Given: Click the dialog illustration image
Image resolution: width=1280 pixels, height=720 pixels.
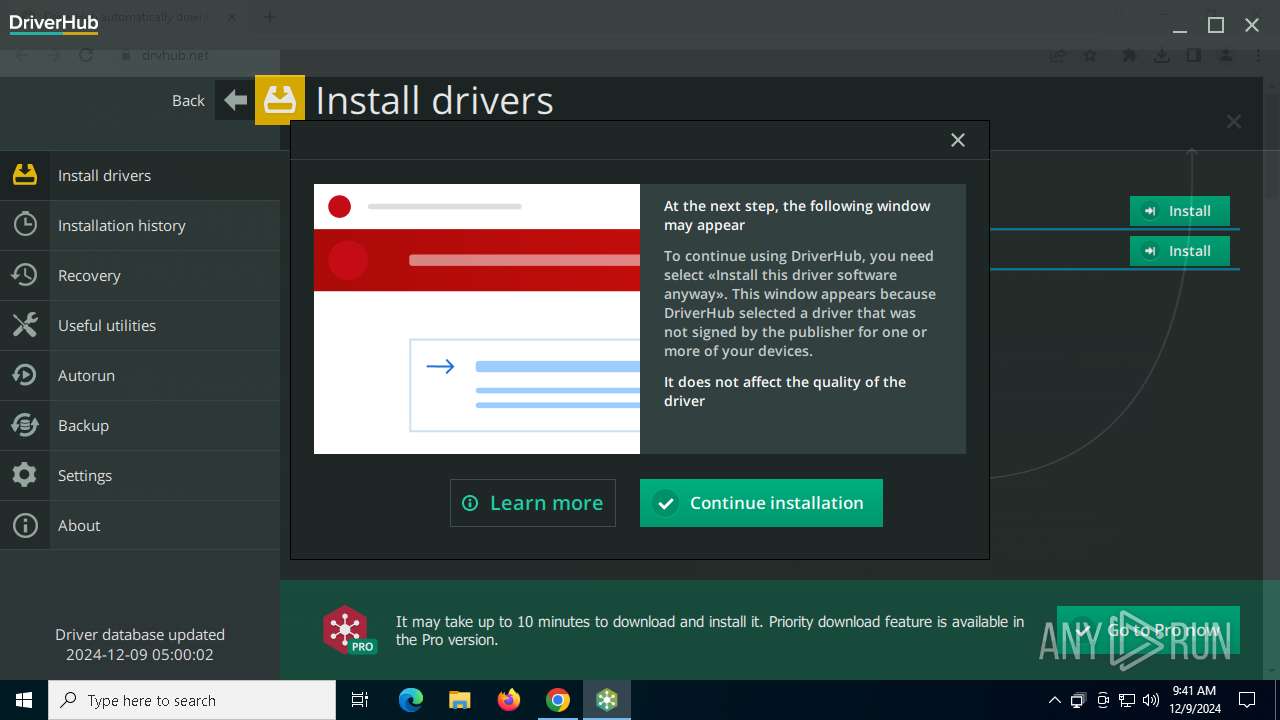Looking at the screenshot, I should [x=477, y=319].
